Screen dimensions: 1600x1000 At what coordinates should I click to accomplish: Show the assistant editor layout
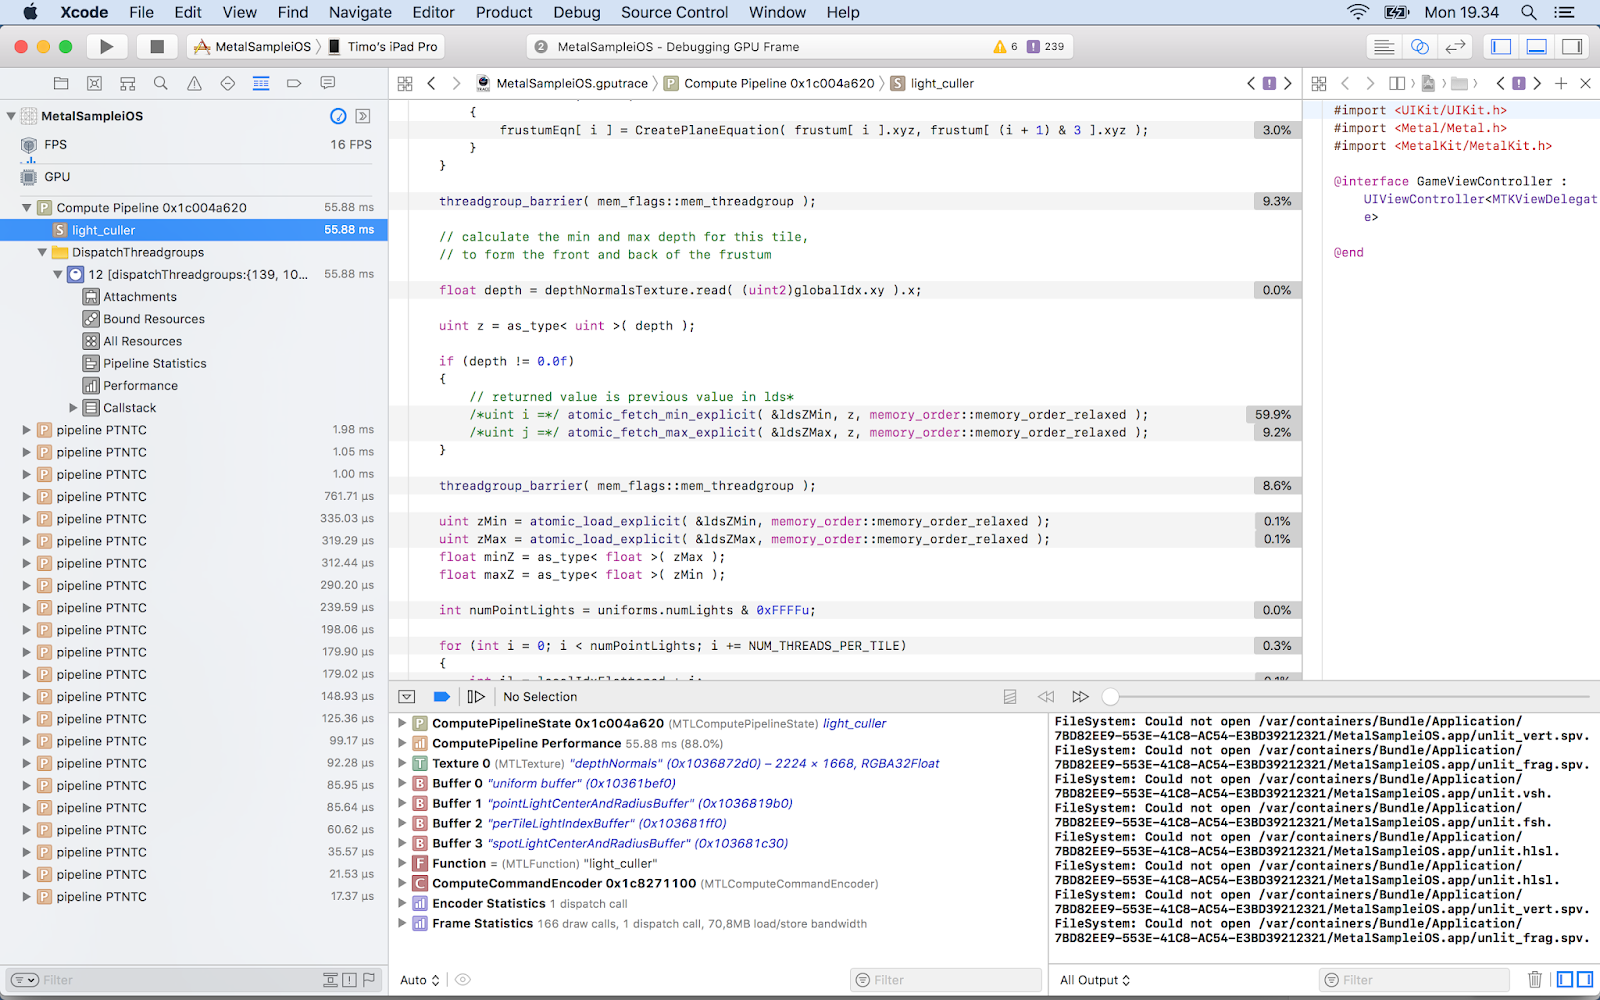(x=1420, y=46)
